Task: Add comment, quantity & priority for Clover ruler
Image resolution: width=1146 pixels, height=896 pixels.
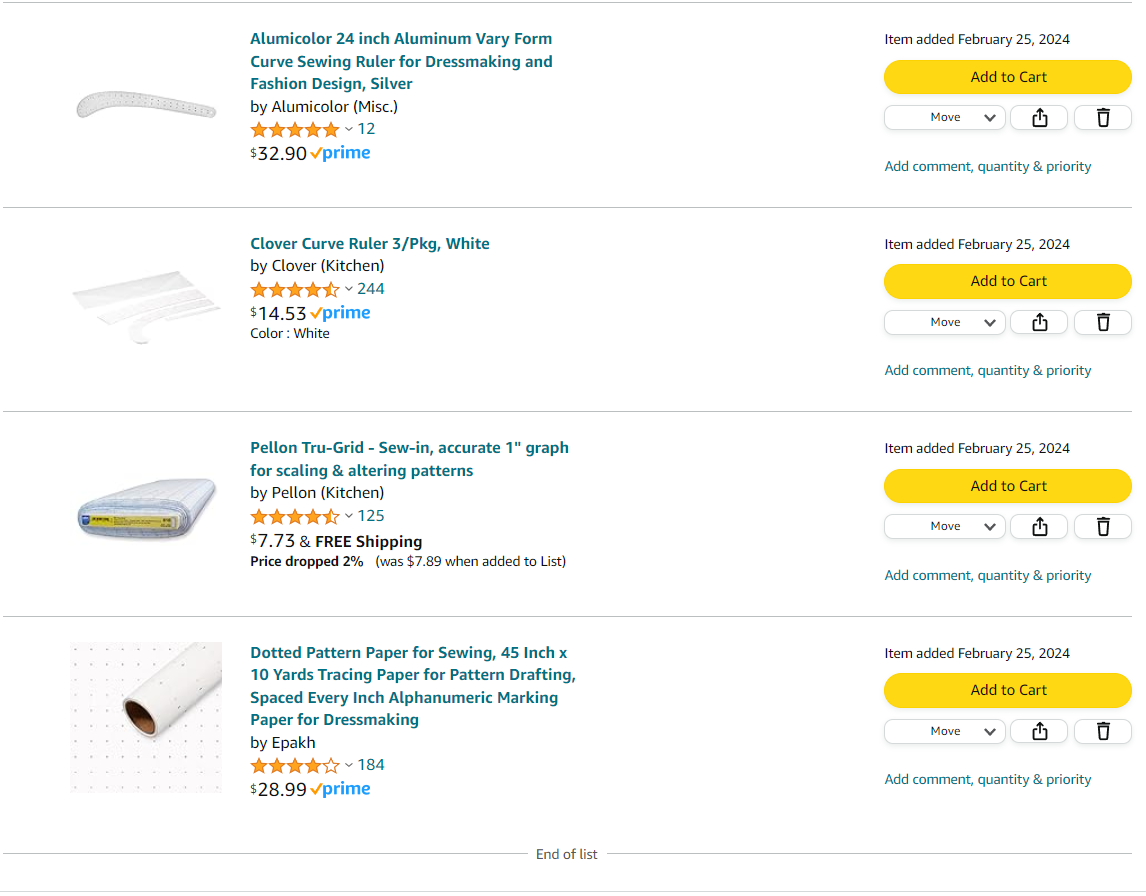Action: pyautogui.click(x=987, y=370)
